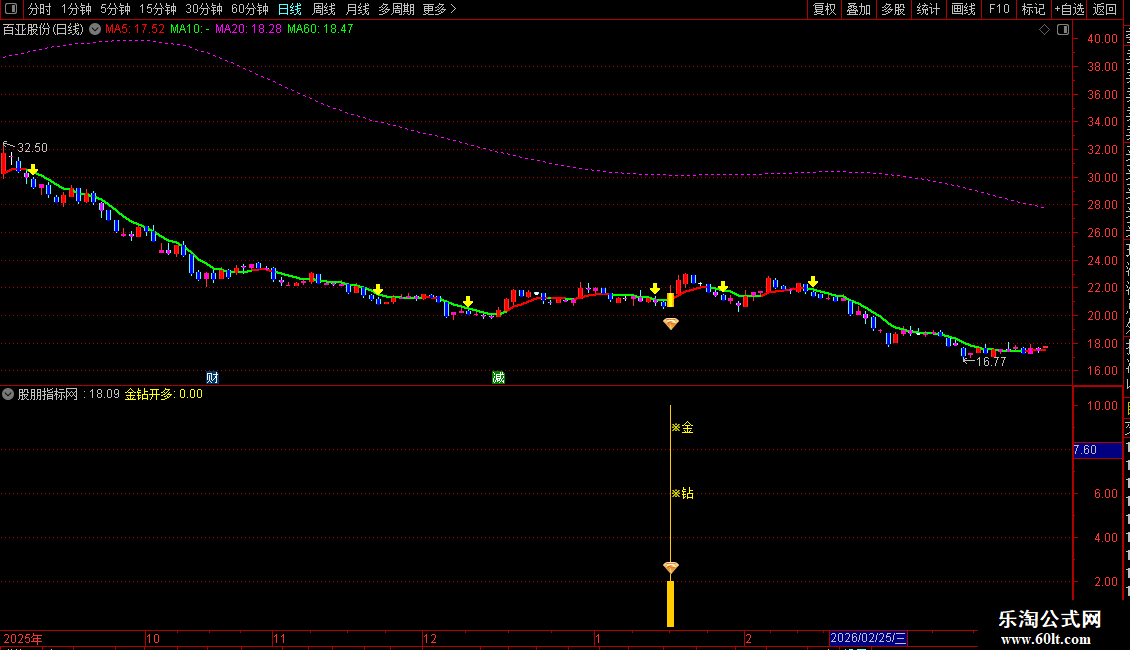Click the 返回 back button
This screenshot has height=650, width=1130.
(x=1104, y=9)
